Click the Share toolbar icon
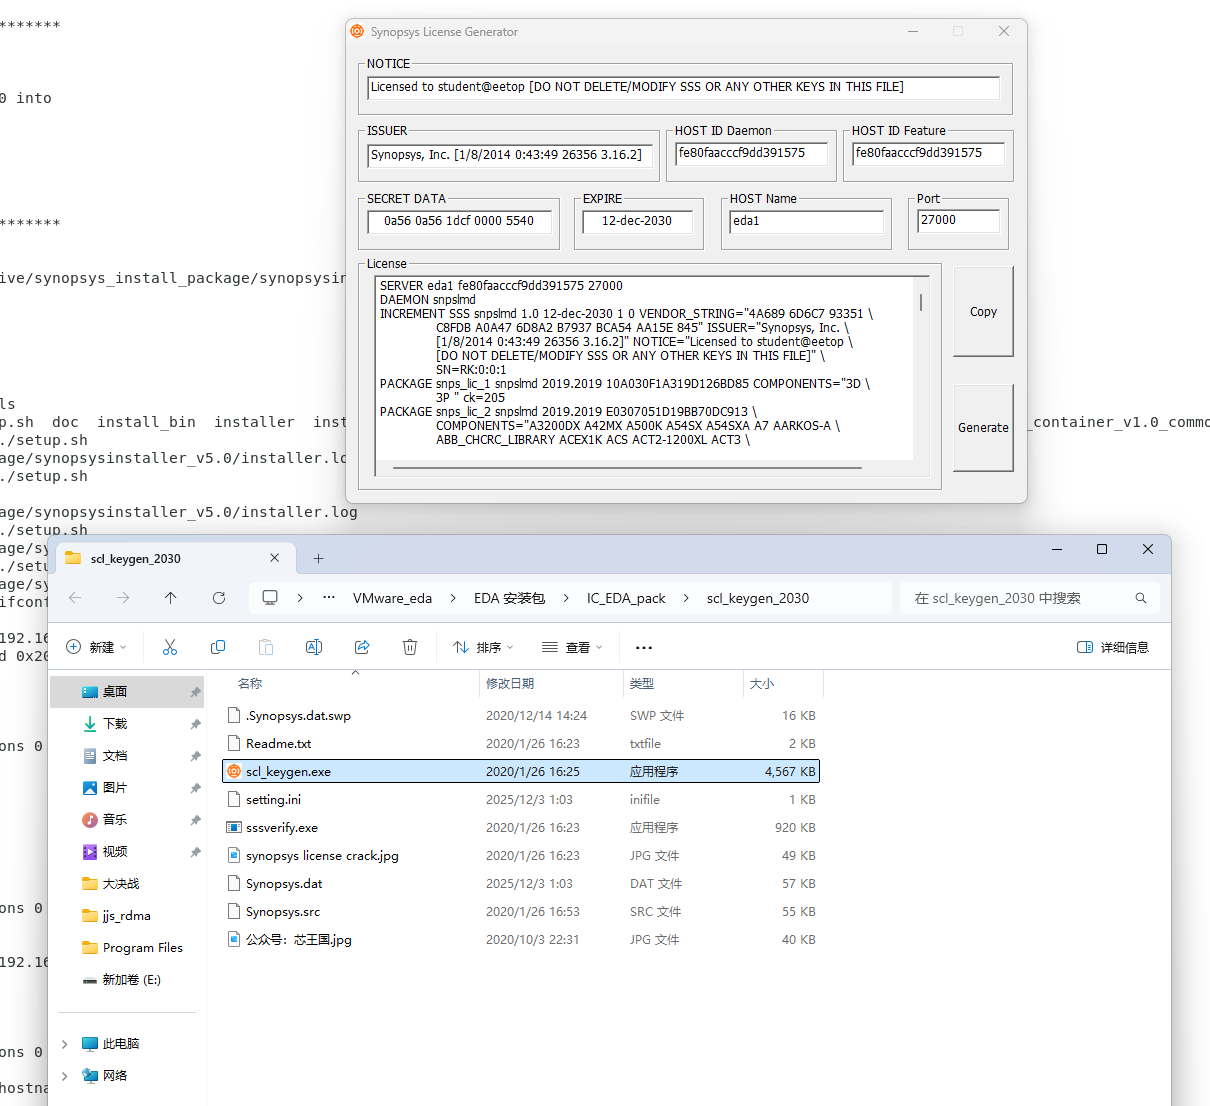The height and width of the screenshot is (1106, 1210). pyautogui.click(x=362, y=647)
